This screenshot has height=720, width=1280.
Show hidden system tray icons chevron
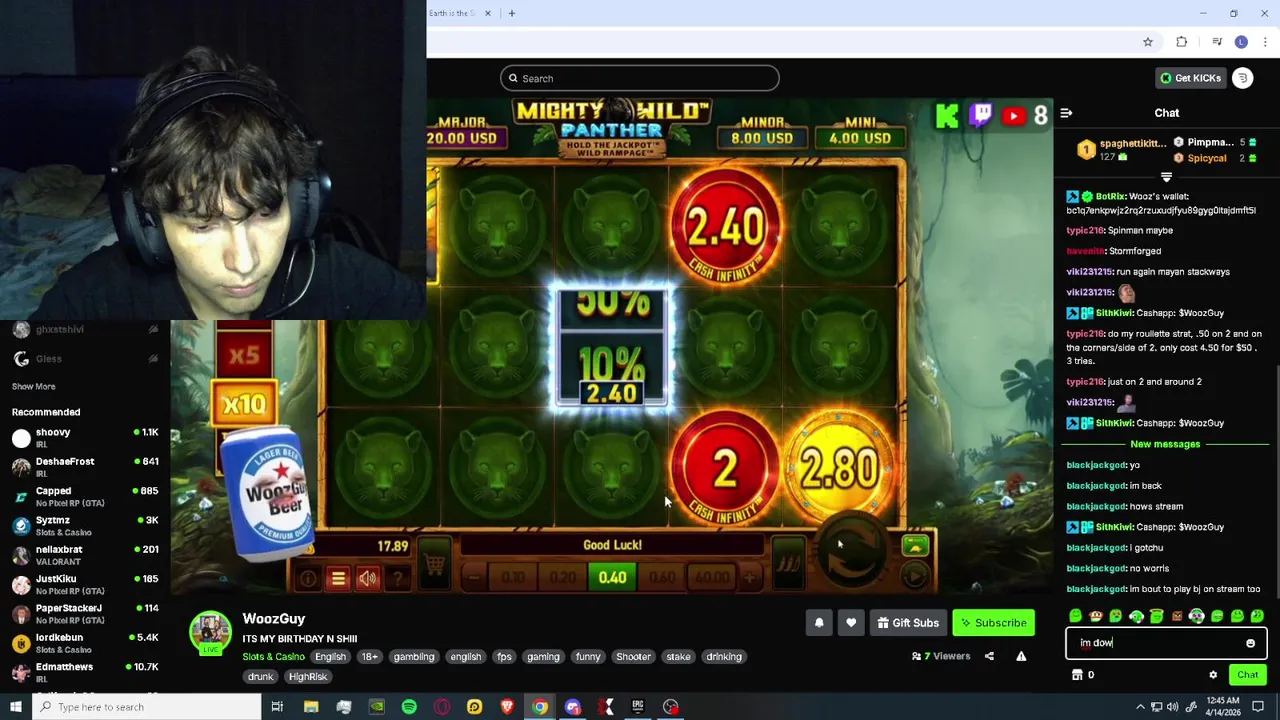tap(1140, 707)
